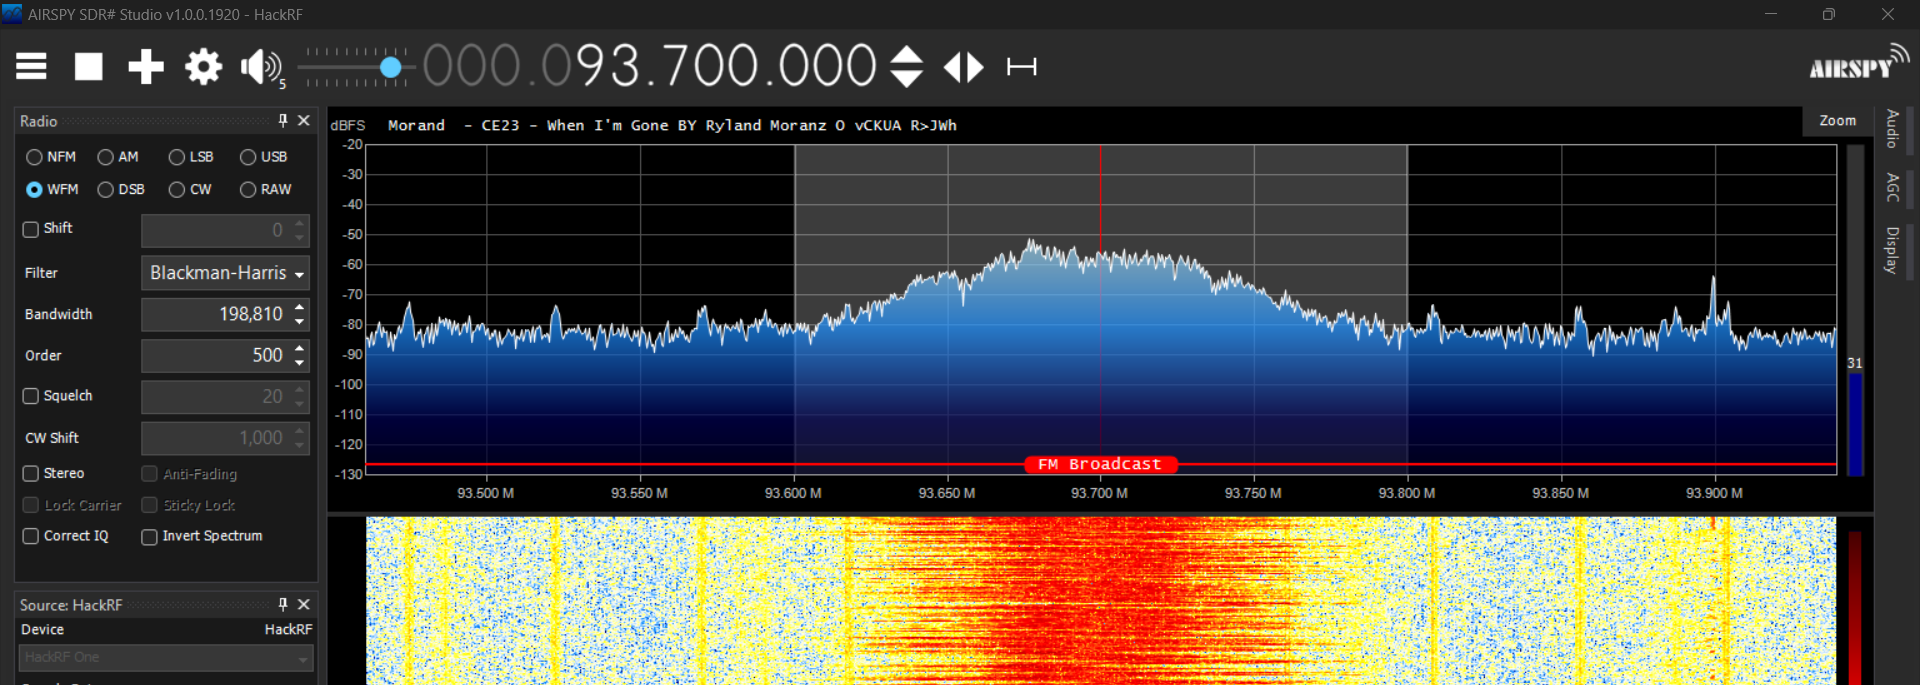Image resolution: width=1920 pixels, height=685 pixels.
Task: Click the -60 dBFS axis label
Action: (x=352, y=265)
